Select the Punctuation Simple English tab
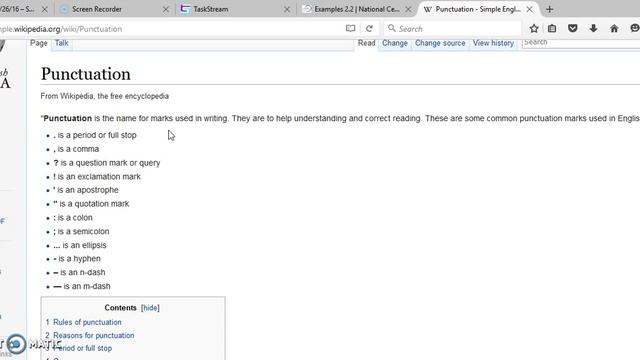The width and height of the screenshot is (640, 360). click(478, 9)
